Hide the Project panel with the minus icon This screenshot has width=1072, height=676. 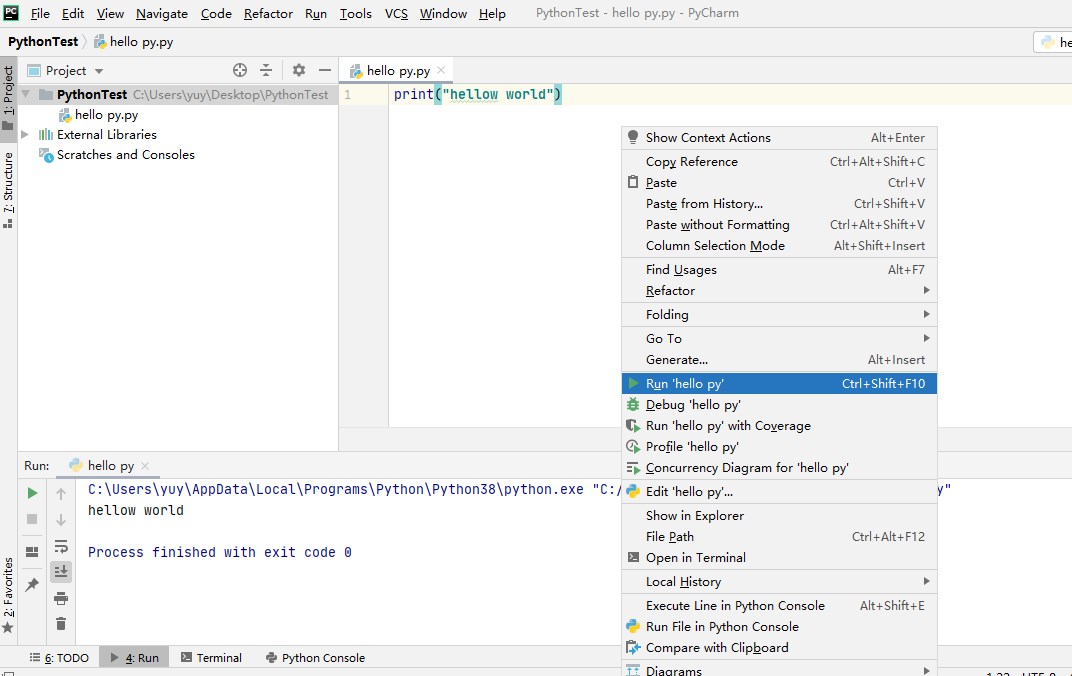click(x=325, y=70)
